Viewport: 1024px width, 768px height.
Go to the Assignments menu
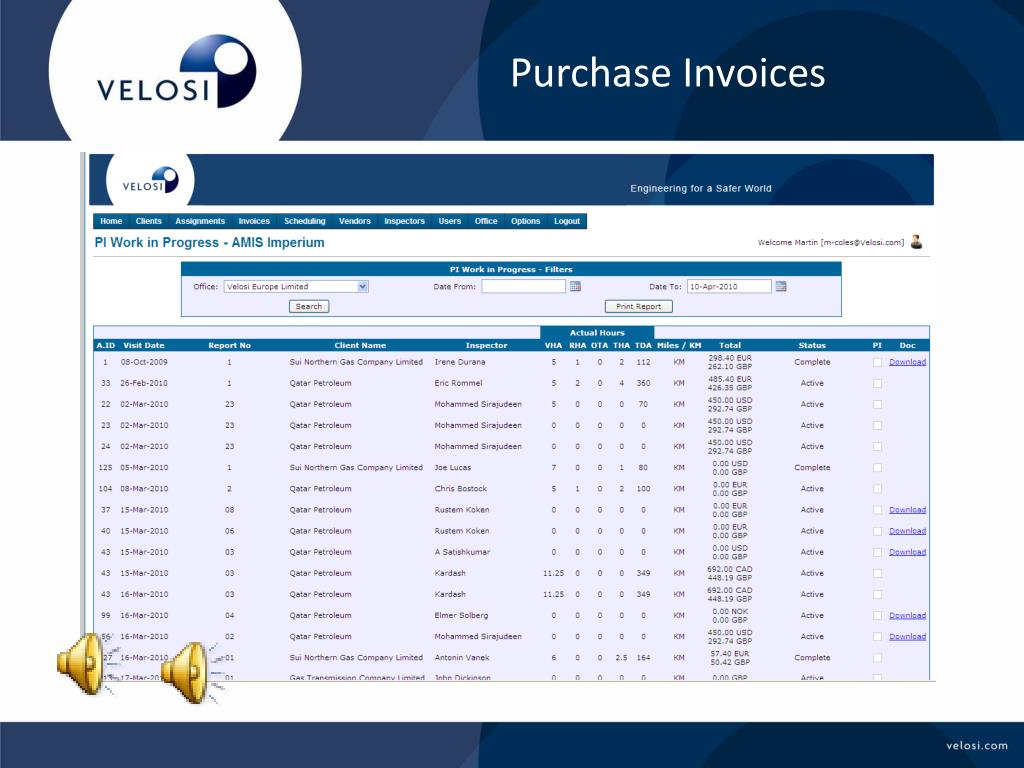(200, 221)
